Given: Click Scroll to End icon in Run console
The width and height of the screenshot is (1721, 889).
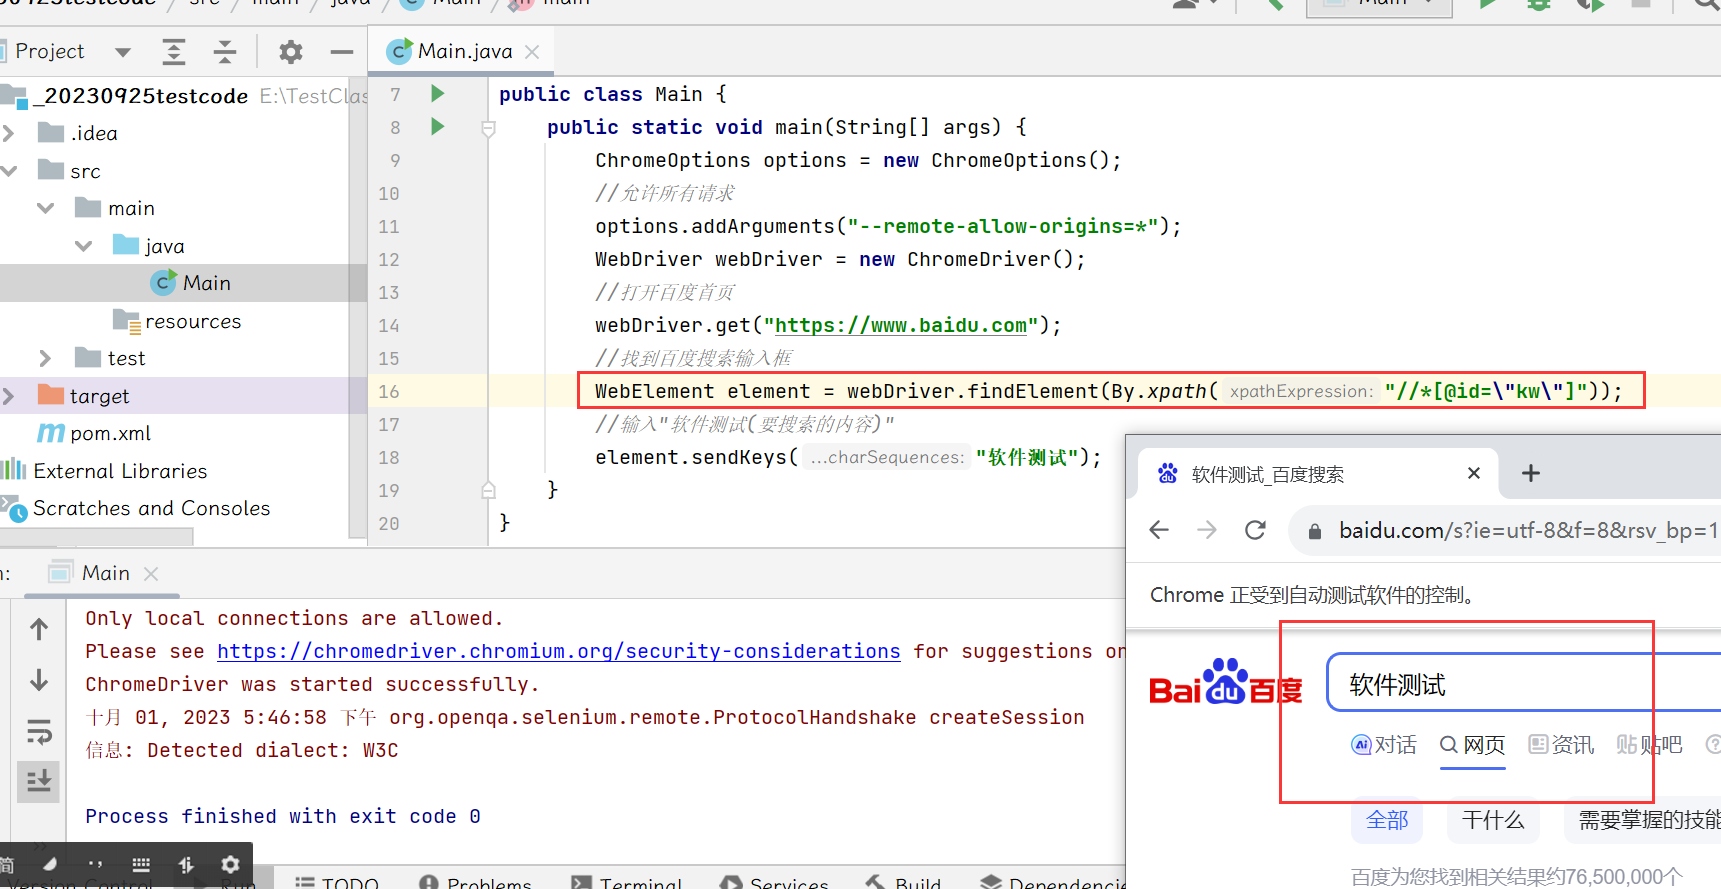Looking at the screenshot, I should tap(39, 781).
